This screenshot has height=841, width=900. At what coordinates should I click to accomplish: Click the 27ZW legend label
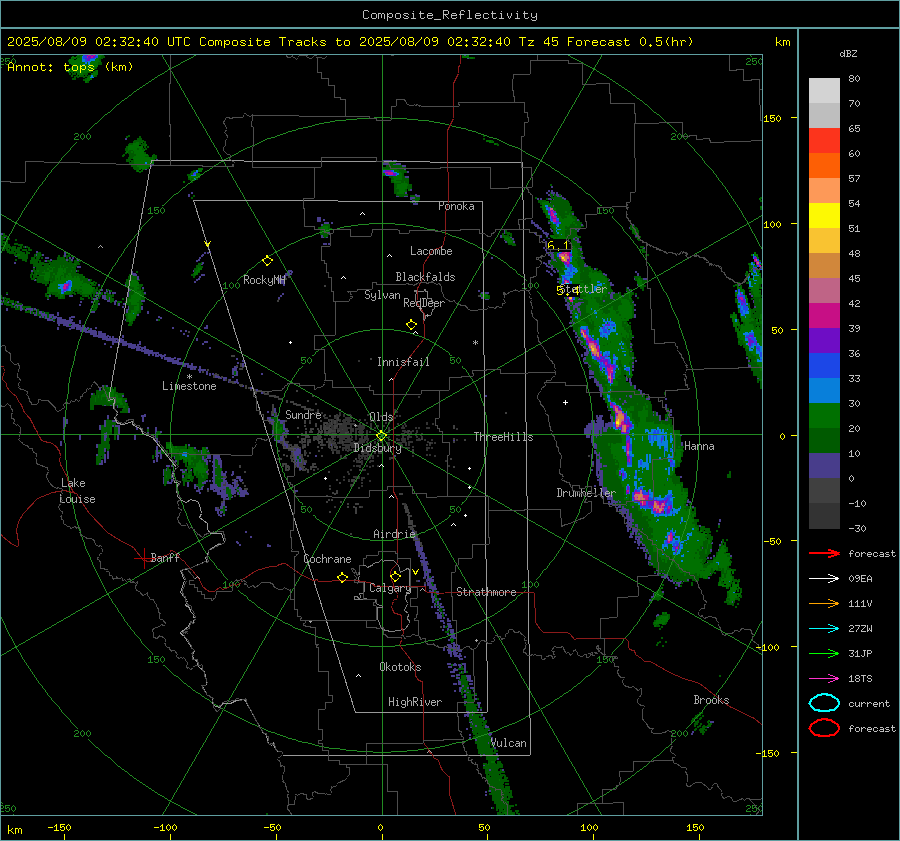(860, 629)
